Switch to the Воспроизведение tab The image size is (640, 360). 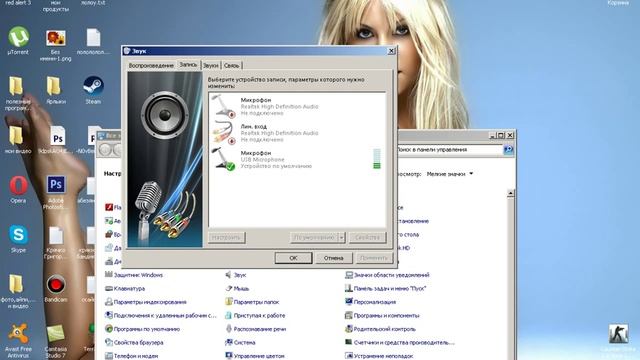click(151, 65)
